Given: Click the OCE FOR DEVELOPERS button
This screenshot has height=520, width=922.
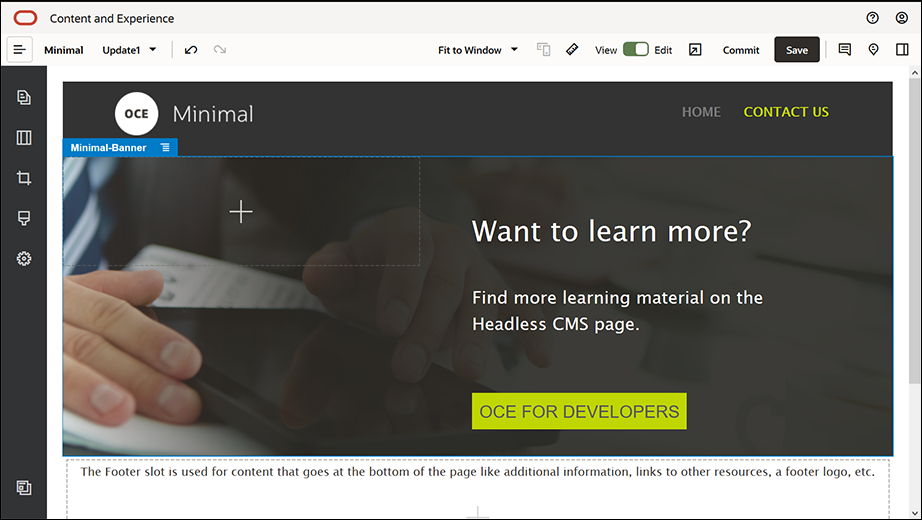Looking at the screenshot, I should (579, 411).
